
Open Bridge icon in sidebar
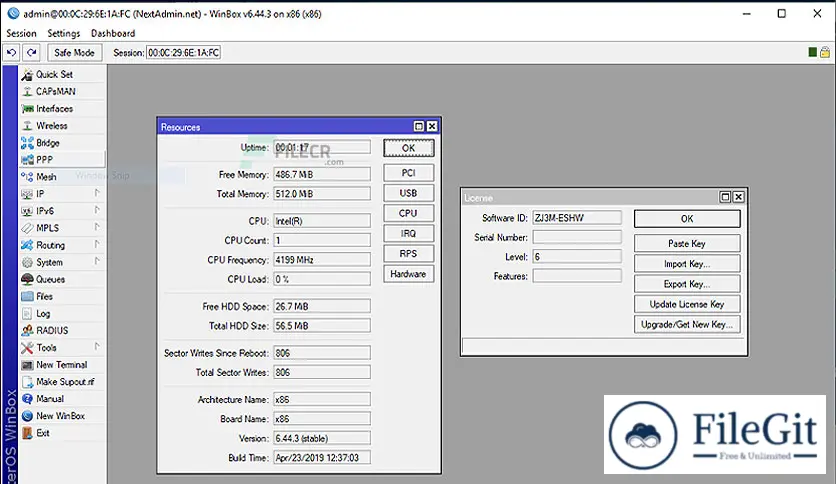[27, 143]
